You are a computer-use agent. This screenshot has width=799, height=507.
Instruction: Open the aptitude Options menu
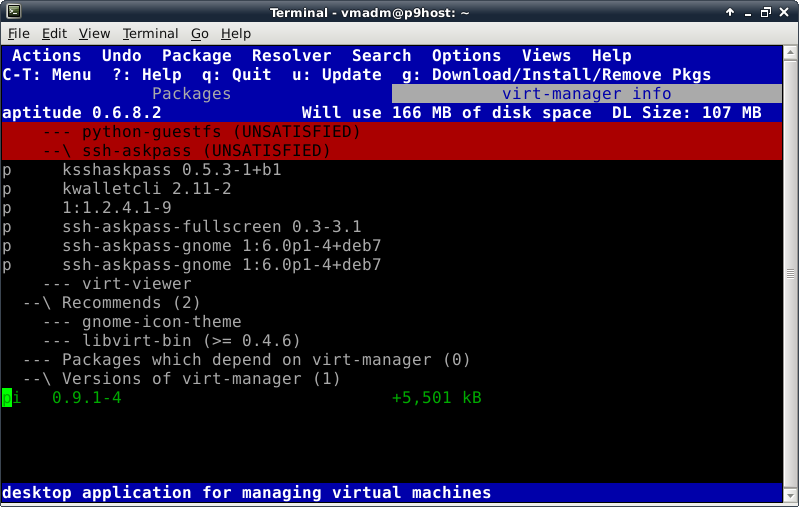click(466, 56)
